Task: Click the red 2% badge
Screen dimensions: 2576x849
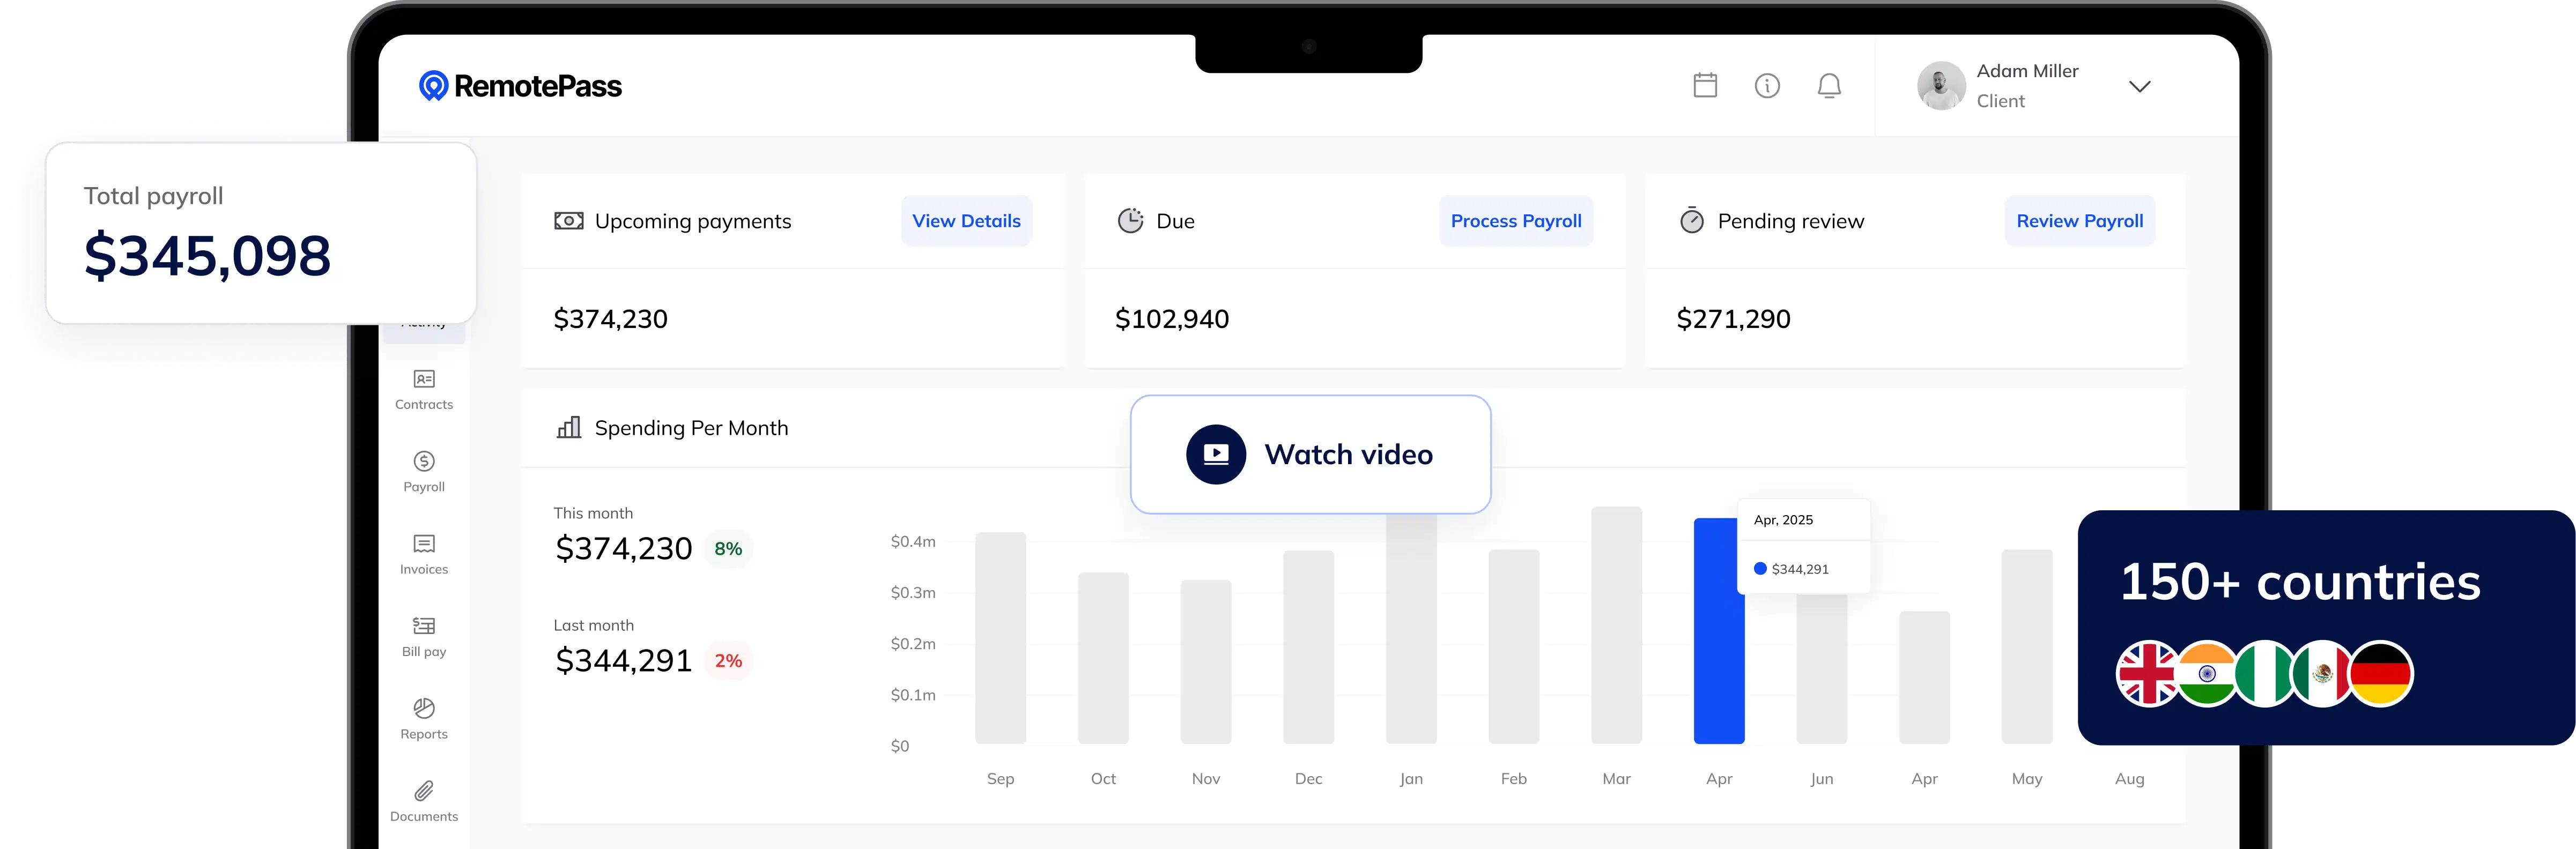Action: [728, 661]
